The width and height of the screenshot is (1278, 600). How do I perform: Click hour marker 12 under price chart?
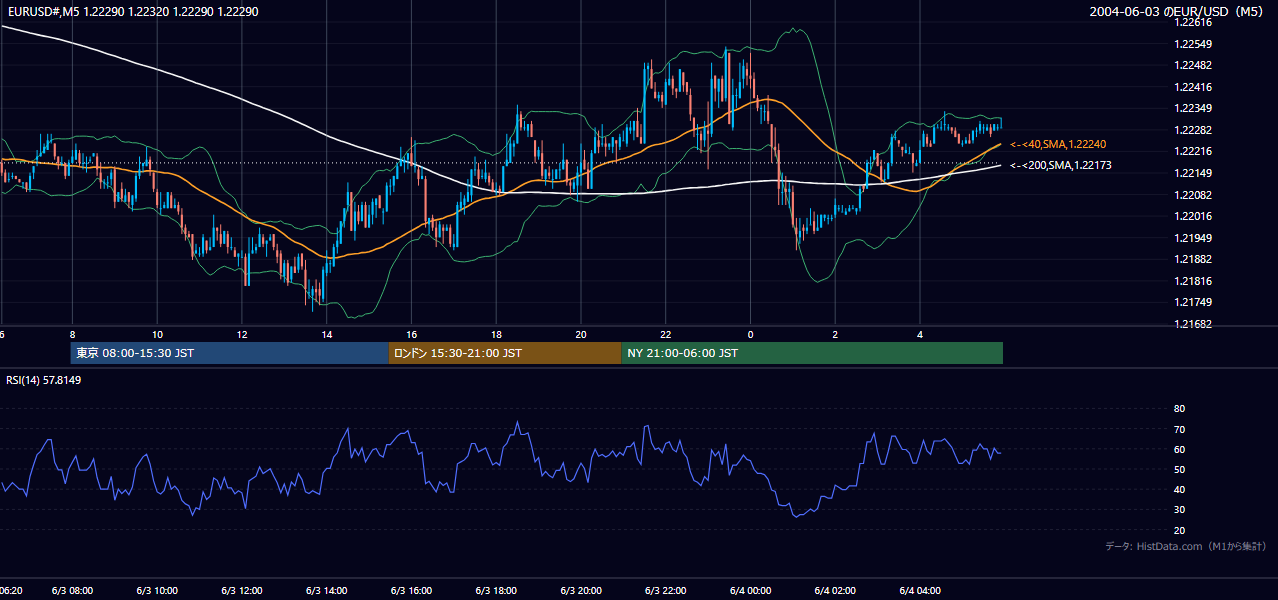pyautogui.click(x=242, y=334)
